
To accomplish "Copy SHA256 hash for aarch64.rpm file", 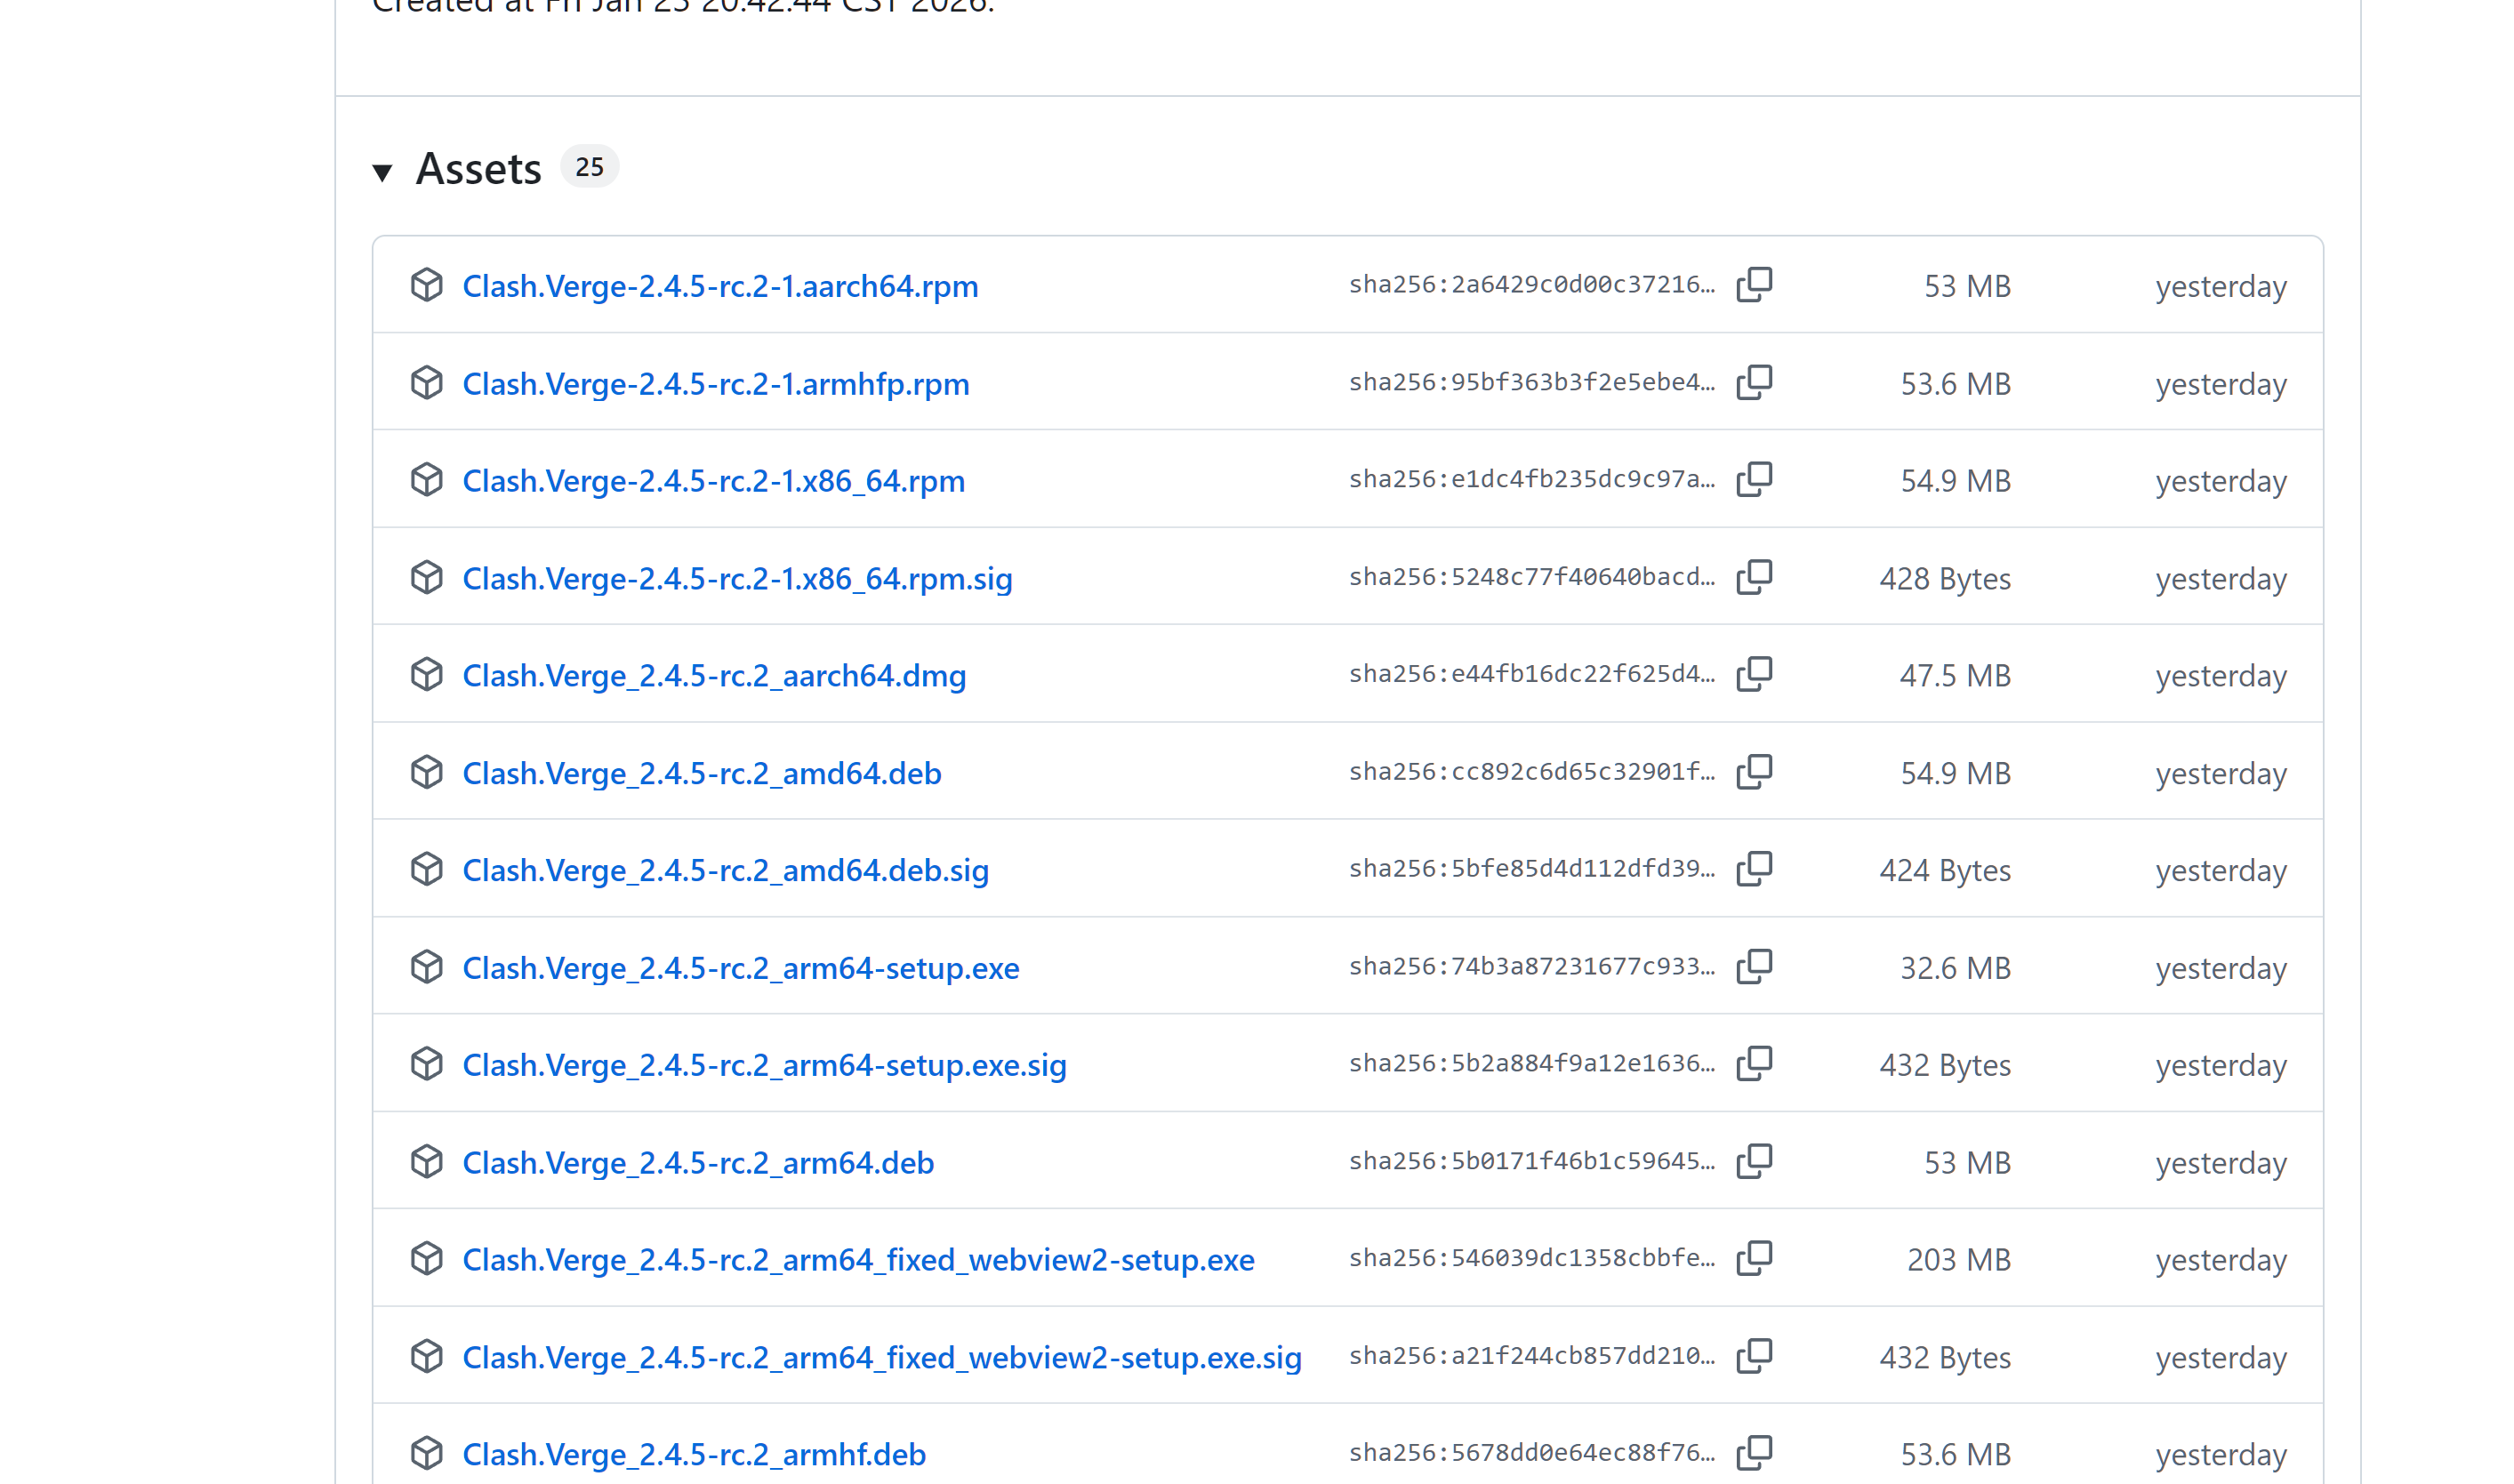I will 1754,285.
